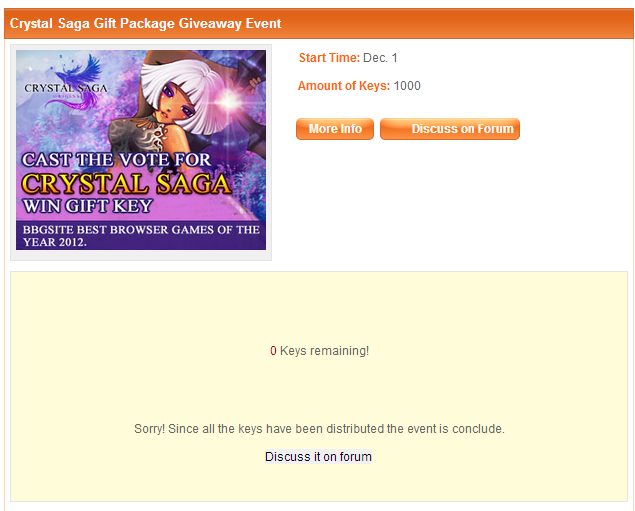Follow the Discuss it on forum link
Screen dimensions: 635x511
point(318,457)
